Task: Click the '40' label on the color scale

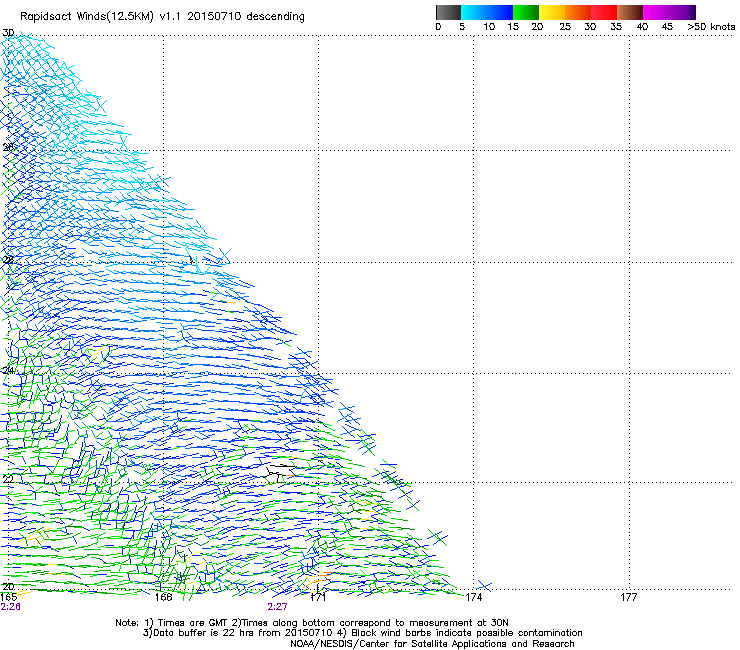Action: point(642,27)
